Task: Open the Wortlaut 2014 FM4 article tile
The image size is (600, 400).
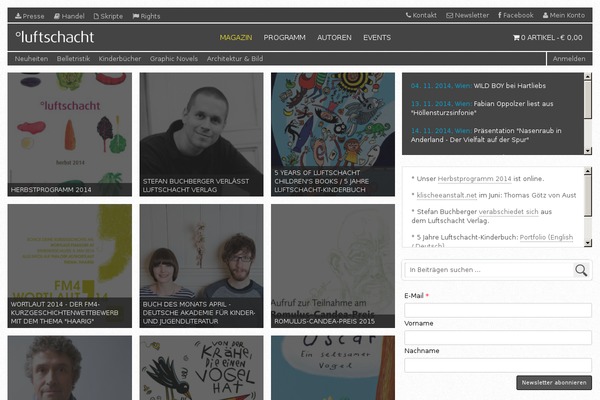Action: pos(70,266)
